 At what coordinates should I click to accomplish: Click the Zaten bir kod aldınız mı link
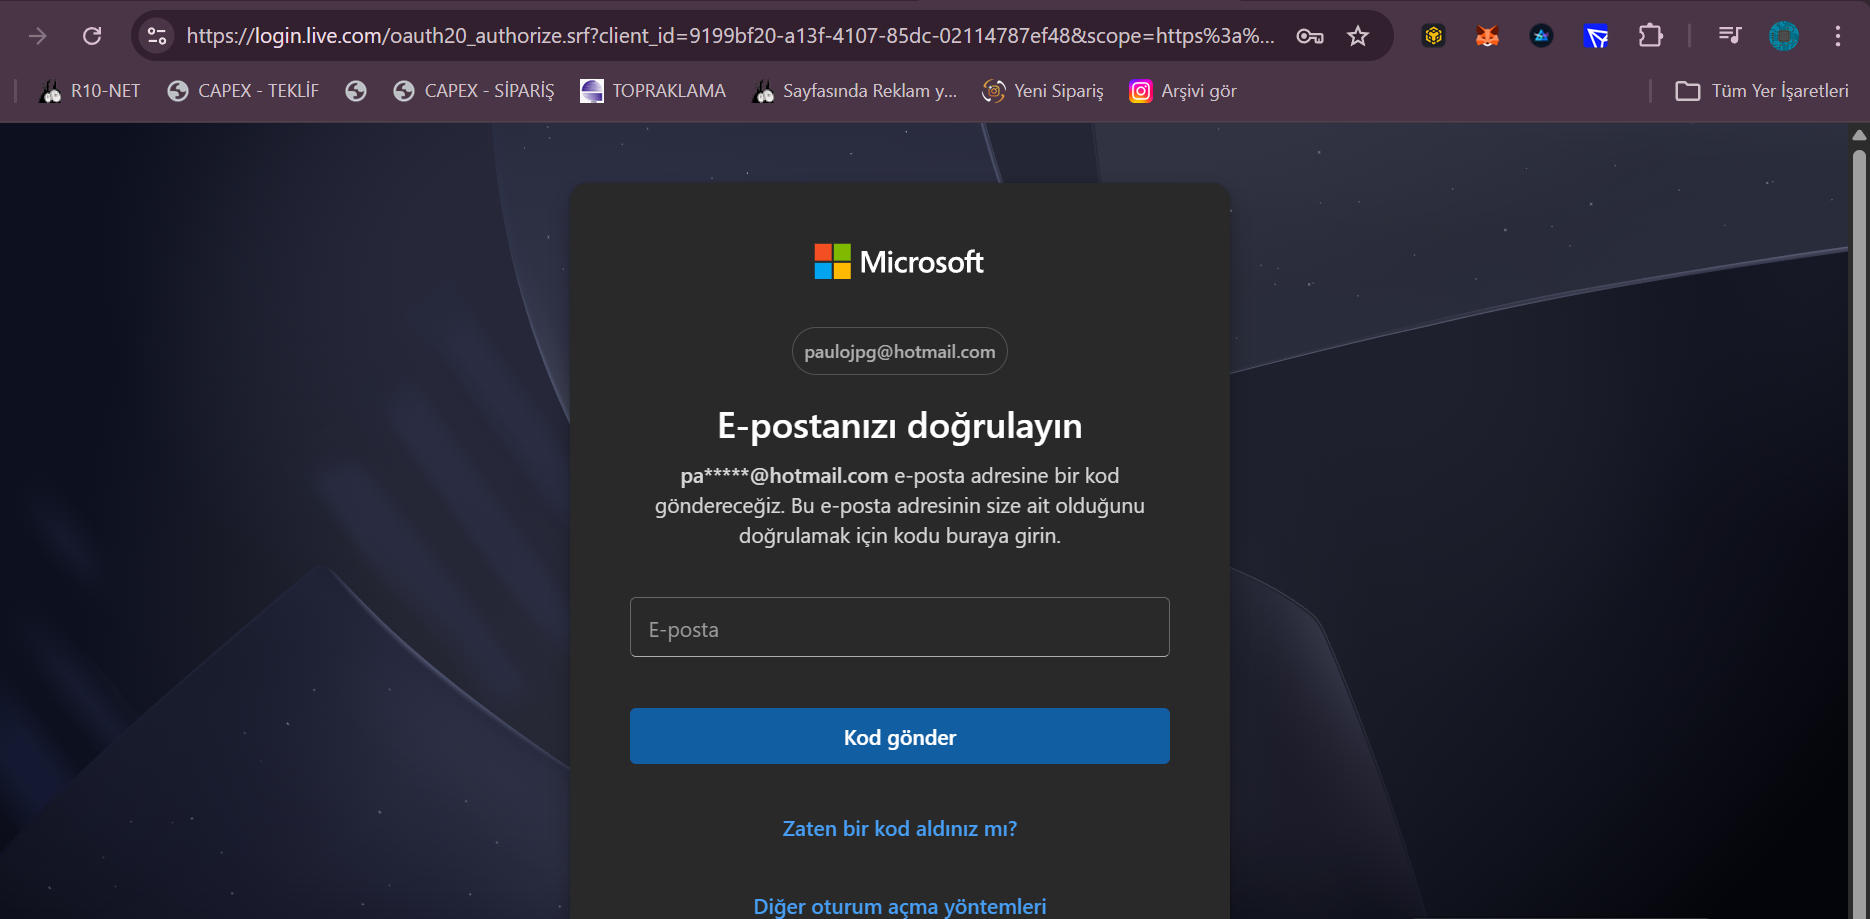click(900, 829)
